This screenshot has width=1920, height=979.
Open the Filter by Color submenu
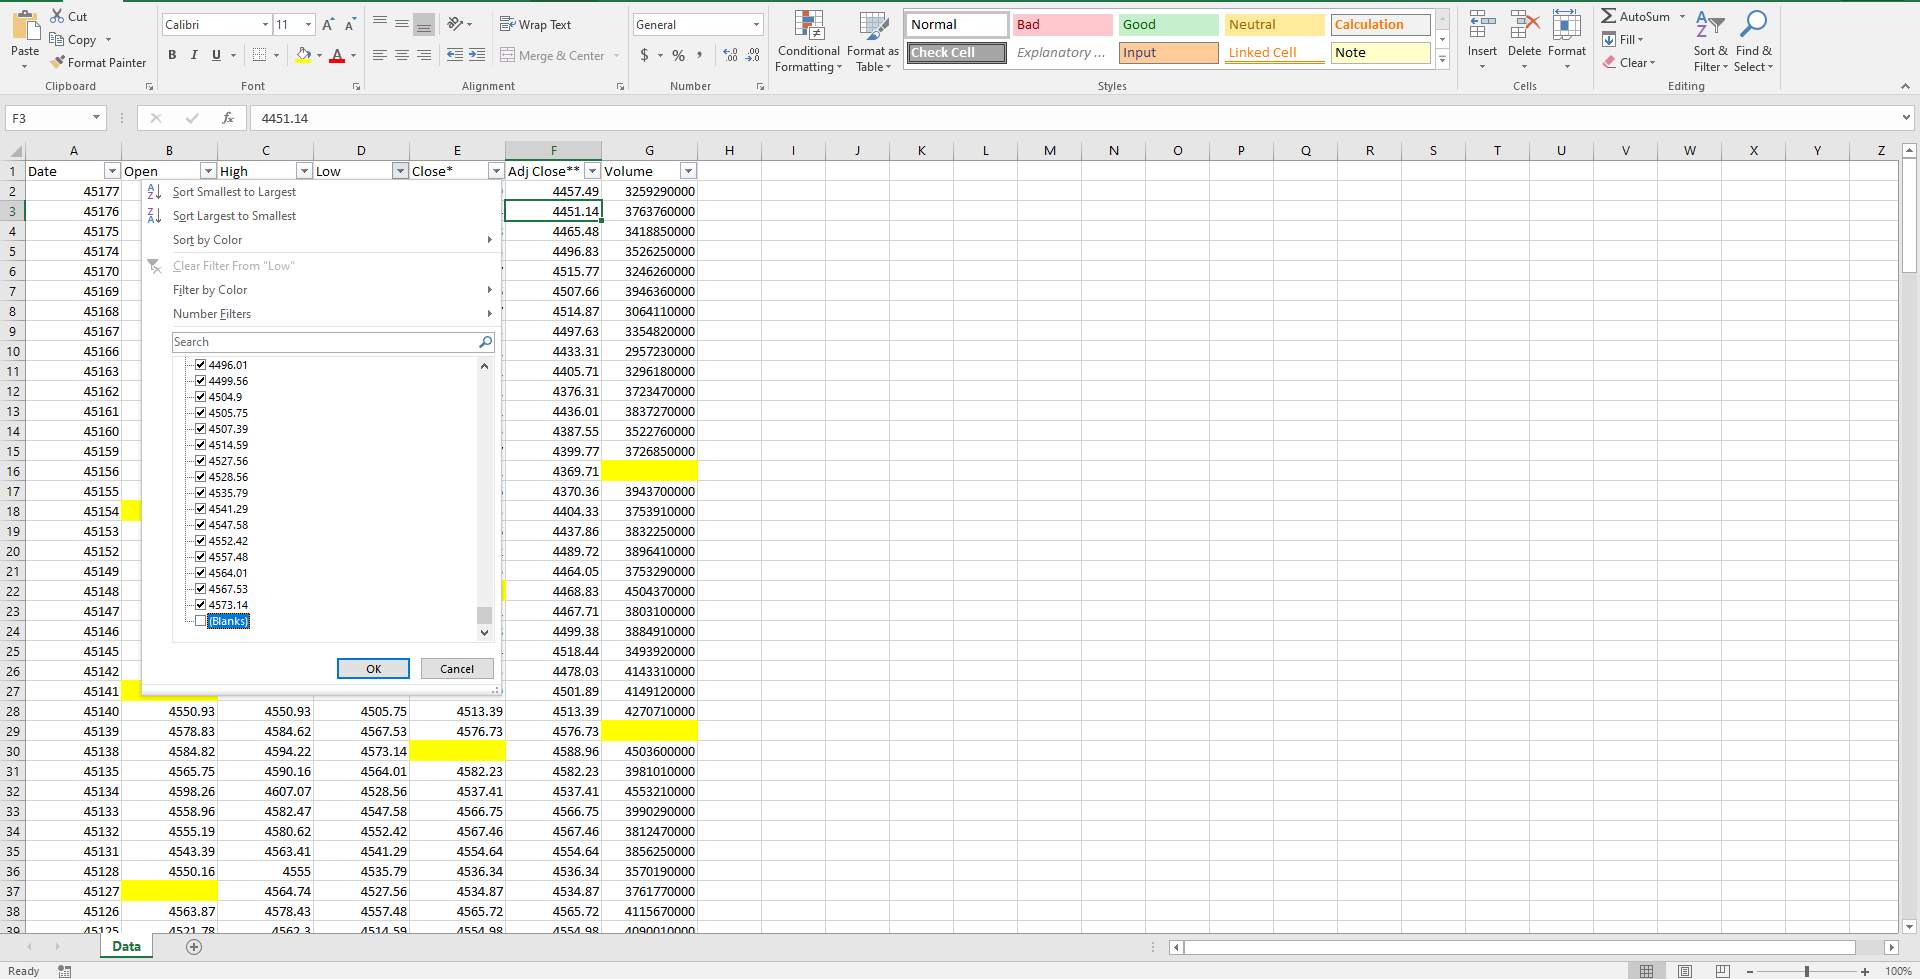pyautogui.click(x=320, y=290)
